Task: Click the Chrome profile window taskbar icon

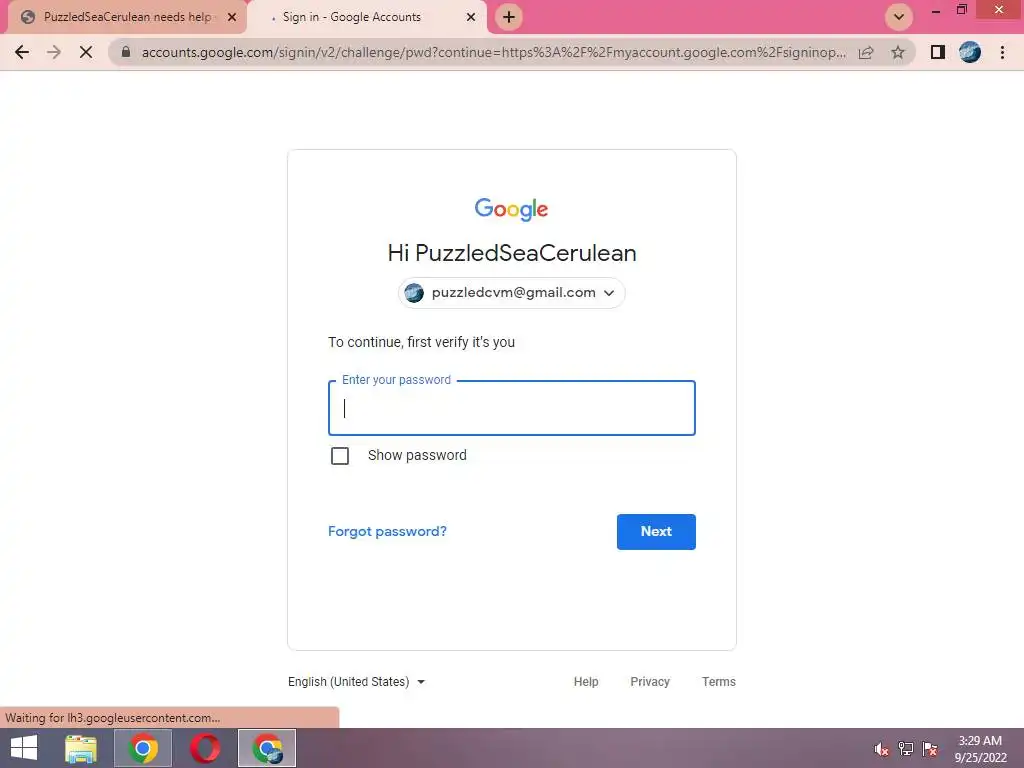Action: click(x=267, y=748)
